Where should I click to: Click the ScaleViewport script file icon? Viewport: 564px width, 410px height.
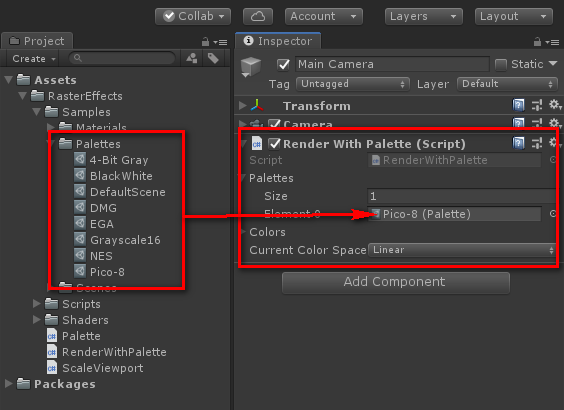point(52,367)
